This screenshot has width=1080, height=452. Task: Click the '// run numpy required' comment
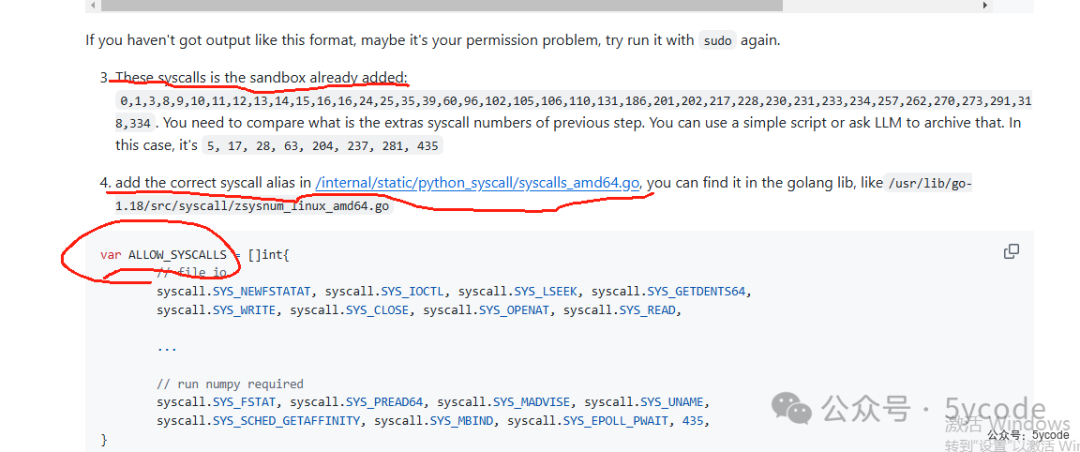[x=230, y=384]
